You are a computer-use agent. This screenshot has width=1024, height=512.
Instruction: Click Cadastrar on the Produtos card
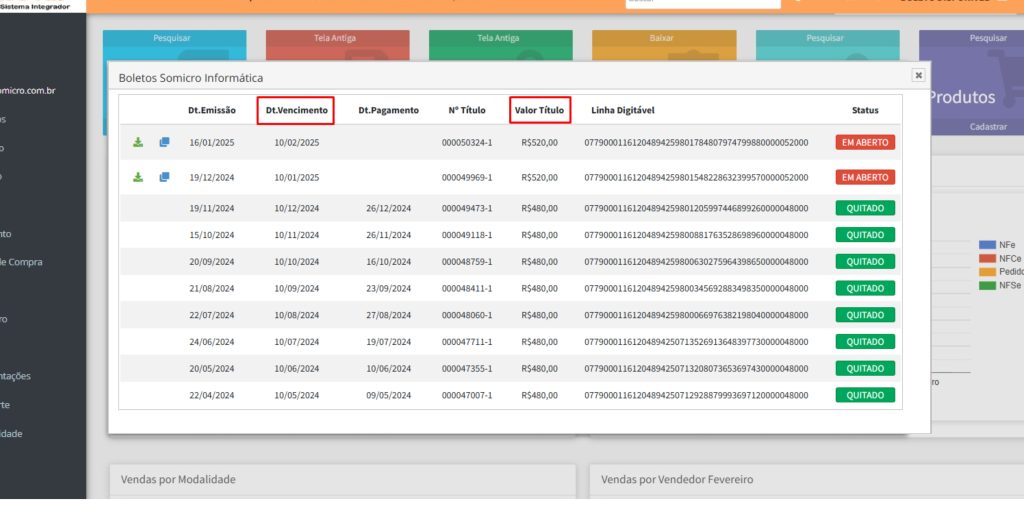tap(988, 127)
